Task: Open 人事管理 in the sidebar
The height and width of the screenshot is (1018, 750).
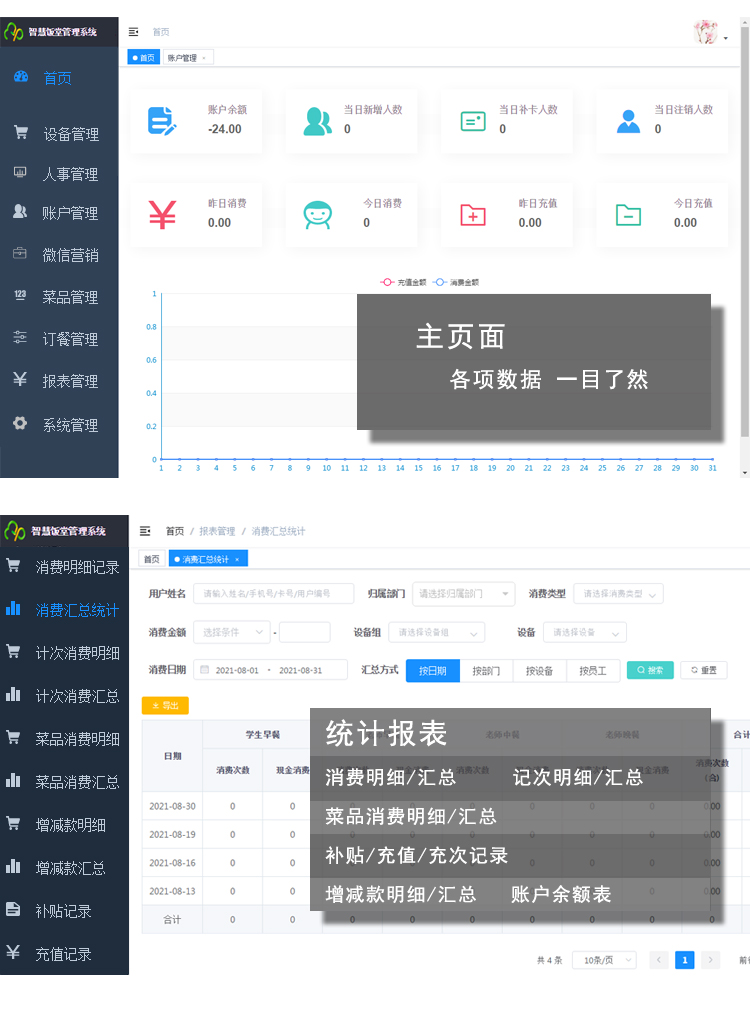Action: pos(70,174)
